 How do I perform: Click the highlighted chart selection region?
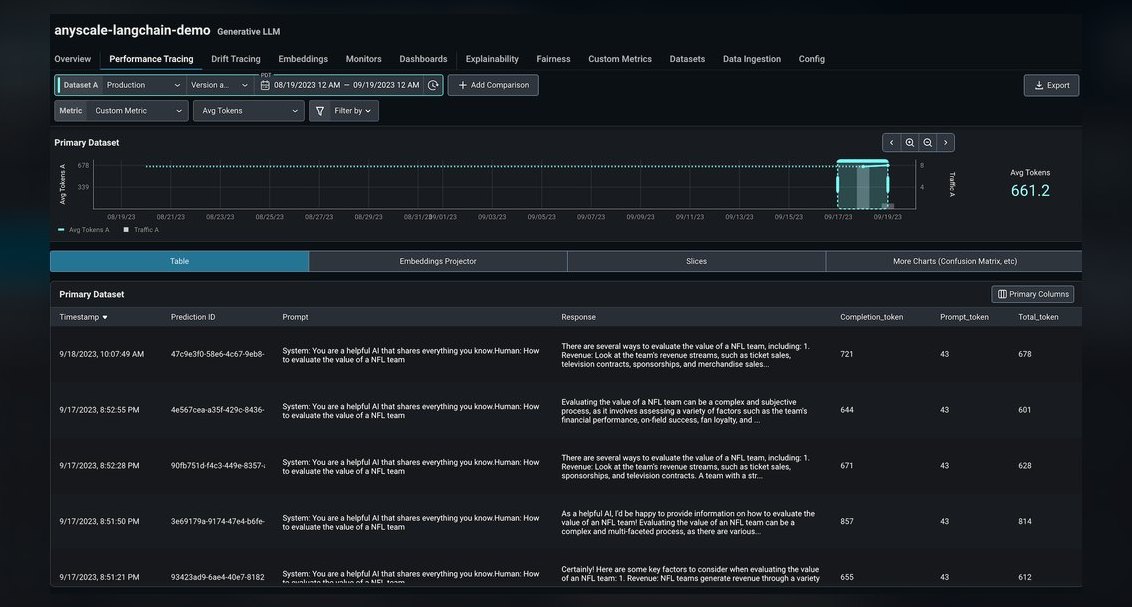pos(863,185)
